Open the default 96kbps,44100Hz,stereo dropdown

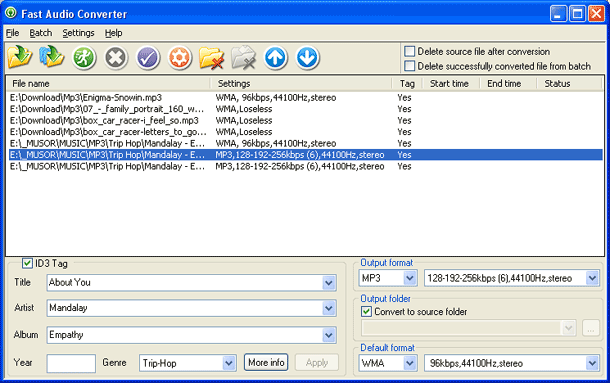(592, 363)
